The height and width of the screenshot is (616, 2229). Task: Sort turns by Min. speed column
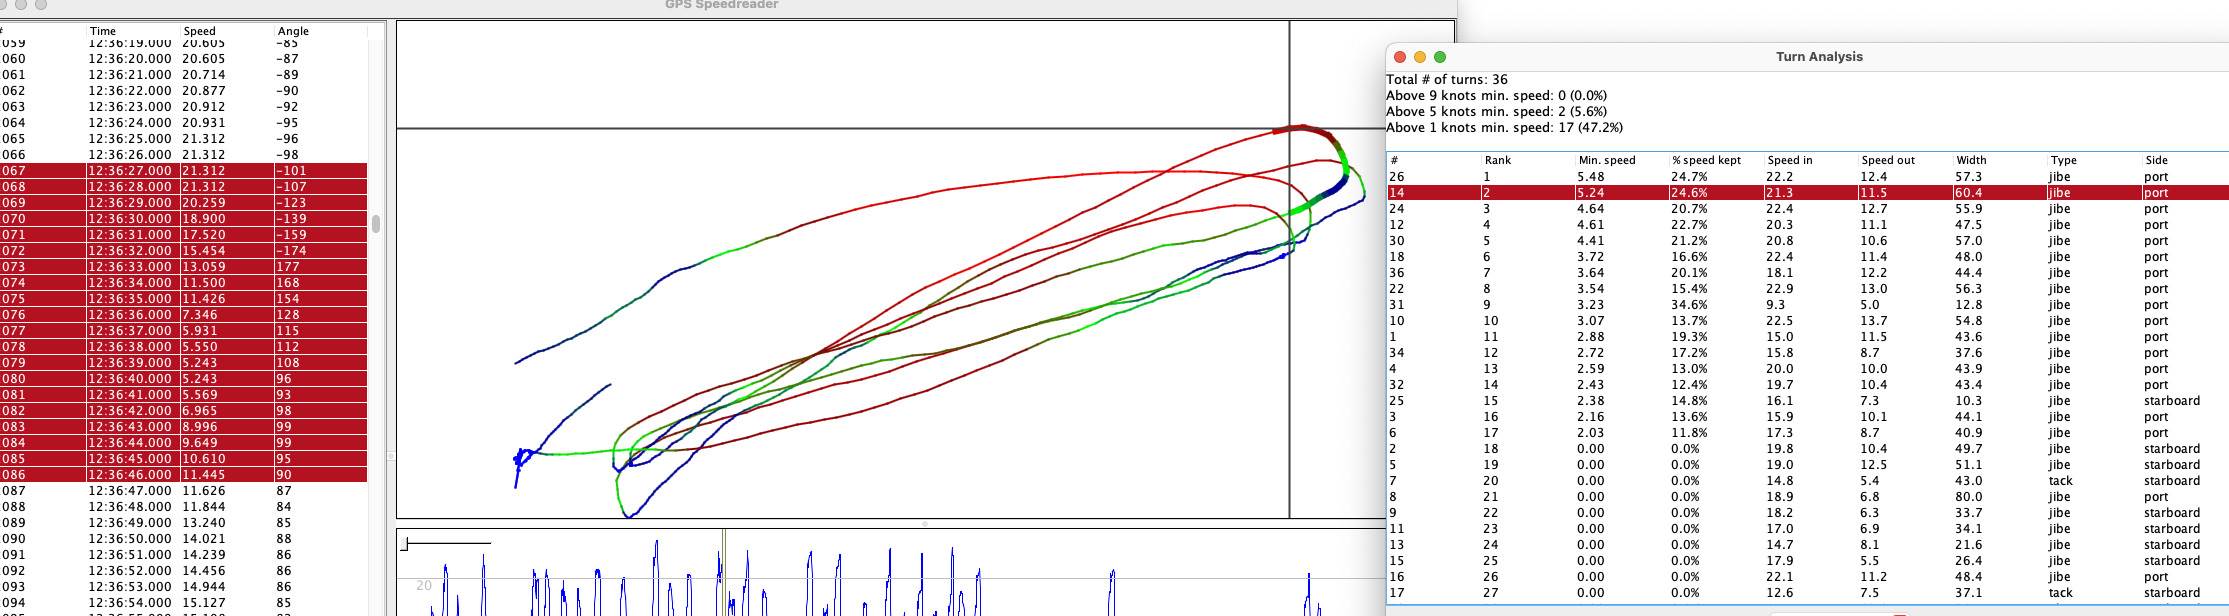click(x=1606, y=160)
